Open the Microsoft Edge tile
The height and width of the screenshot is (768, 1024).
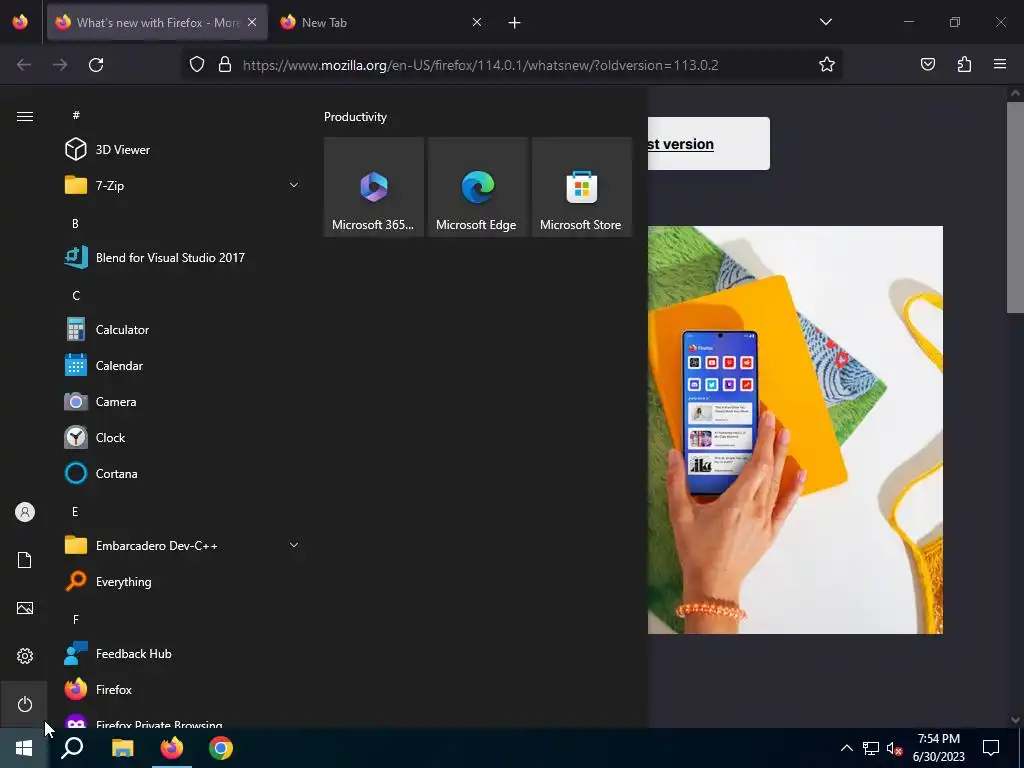click(477, 187)
